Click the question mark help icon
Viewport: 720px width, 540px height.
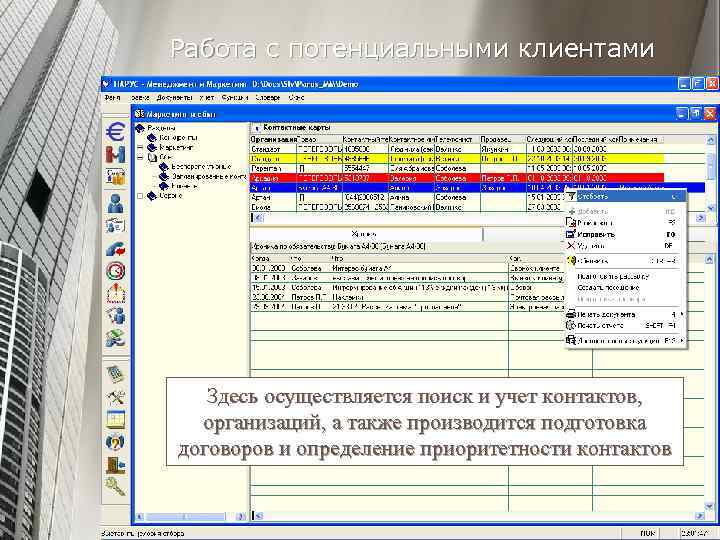pos(115,442)
